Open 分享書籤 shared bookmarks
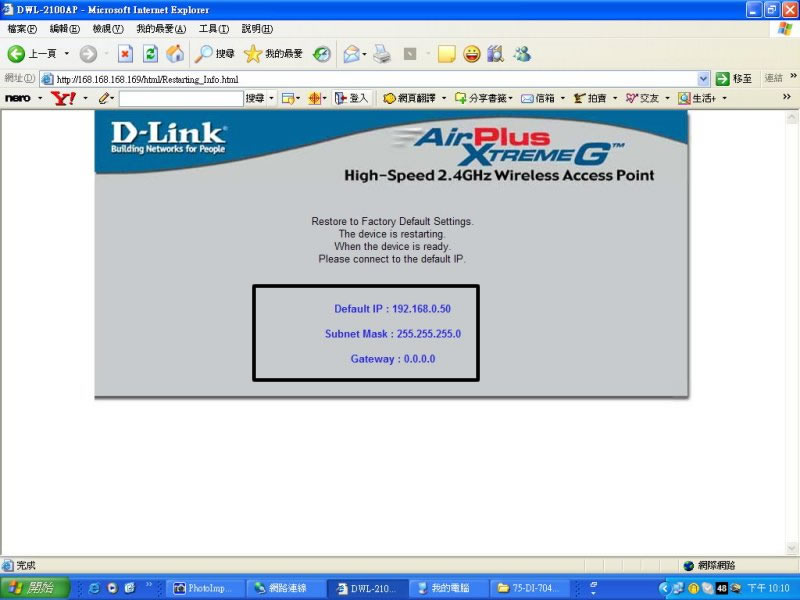The height and width of the screenshot is (600, 800). click(481, 98)
